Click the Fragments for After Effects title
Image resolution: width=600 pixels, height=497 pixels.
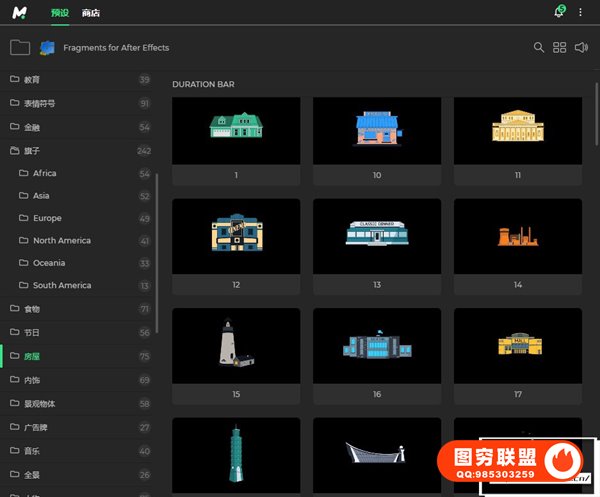point(116,48)
